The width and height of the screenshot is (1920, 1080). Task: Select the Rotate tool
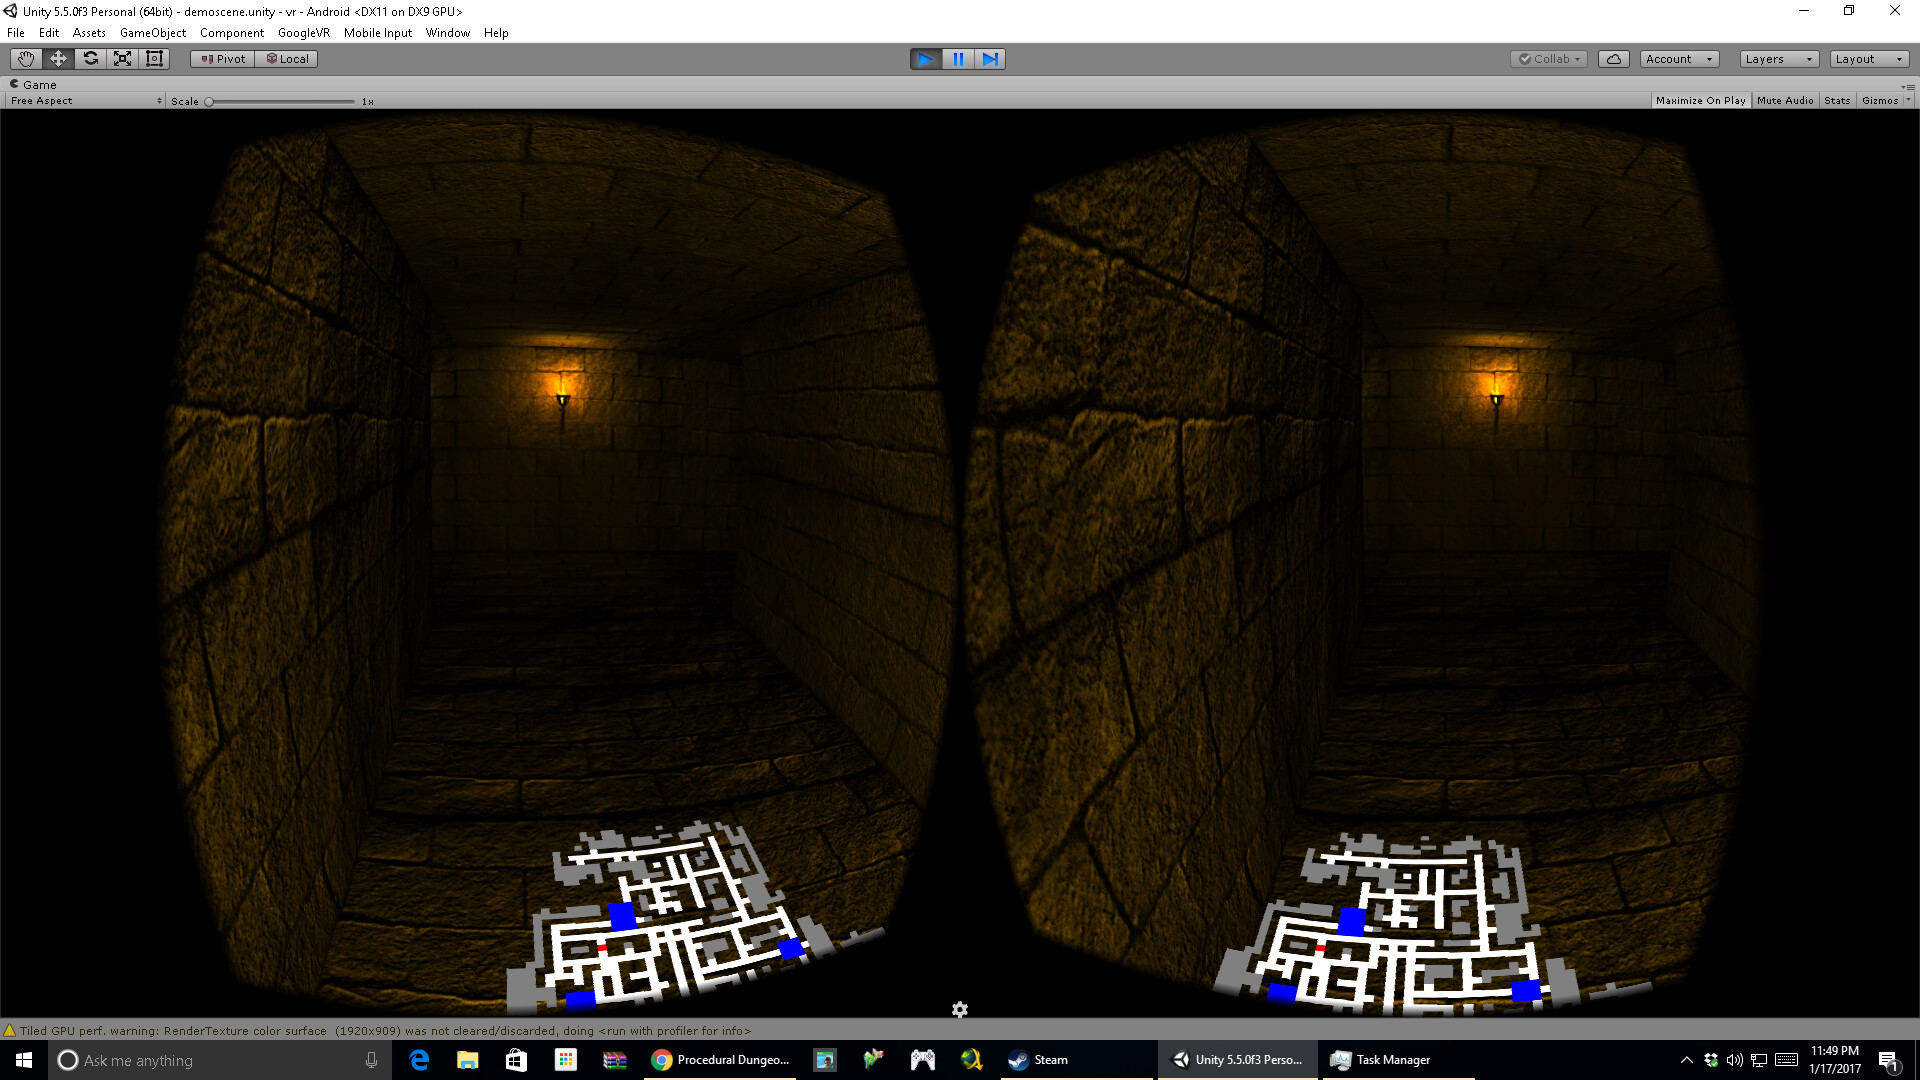[90, 58]
